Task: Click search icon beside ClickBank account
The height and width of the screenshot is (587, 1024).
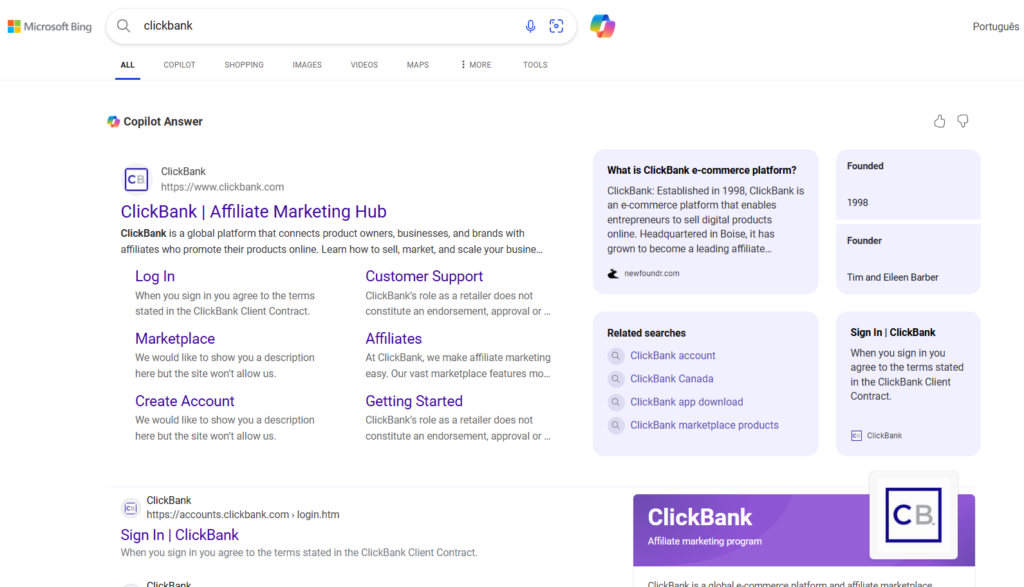Action: [615, 356]
